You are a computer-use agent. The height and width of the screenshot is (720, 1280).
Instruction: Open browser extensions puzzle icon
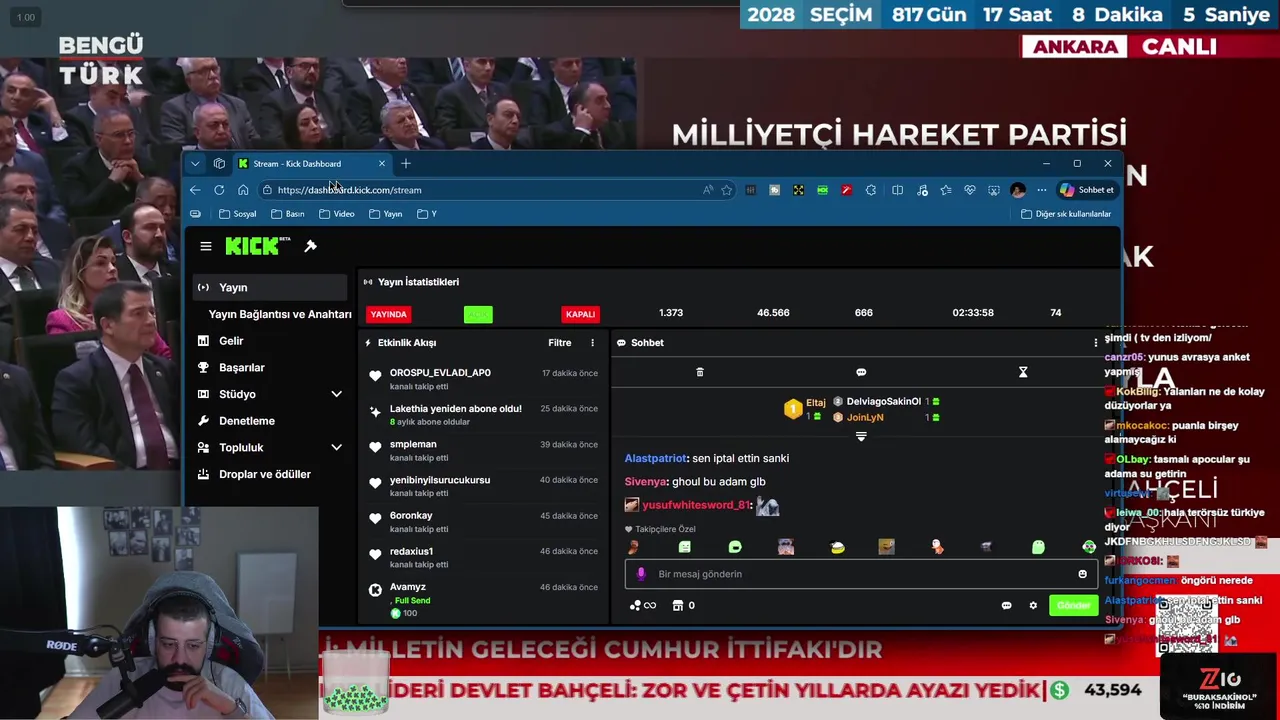(x=870, y=190)
